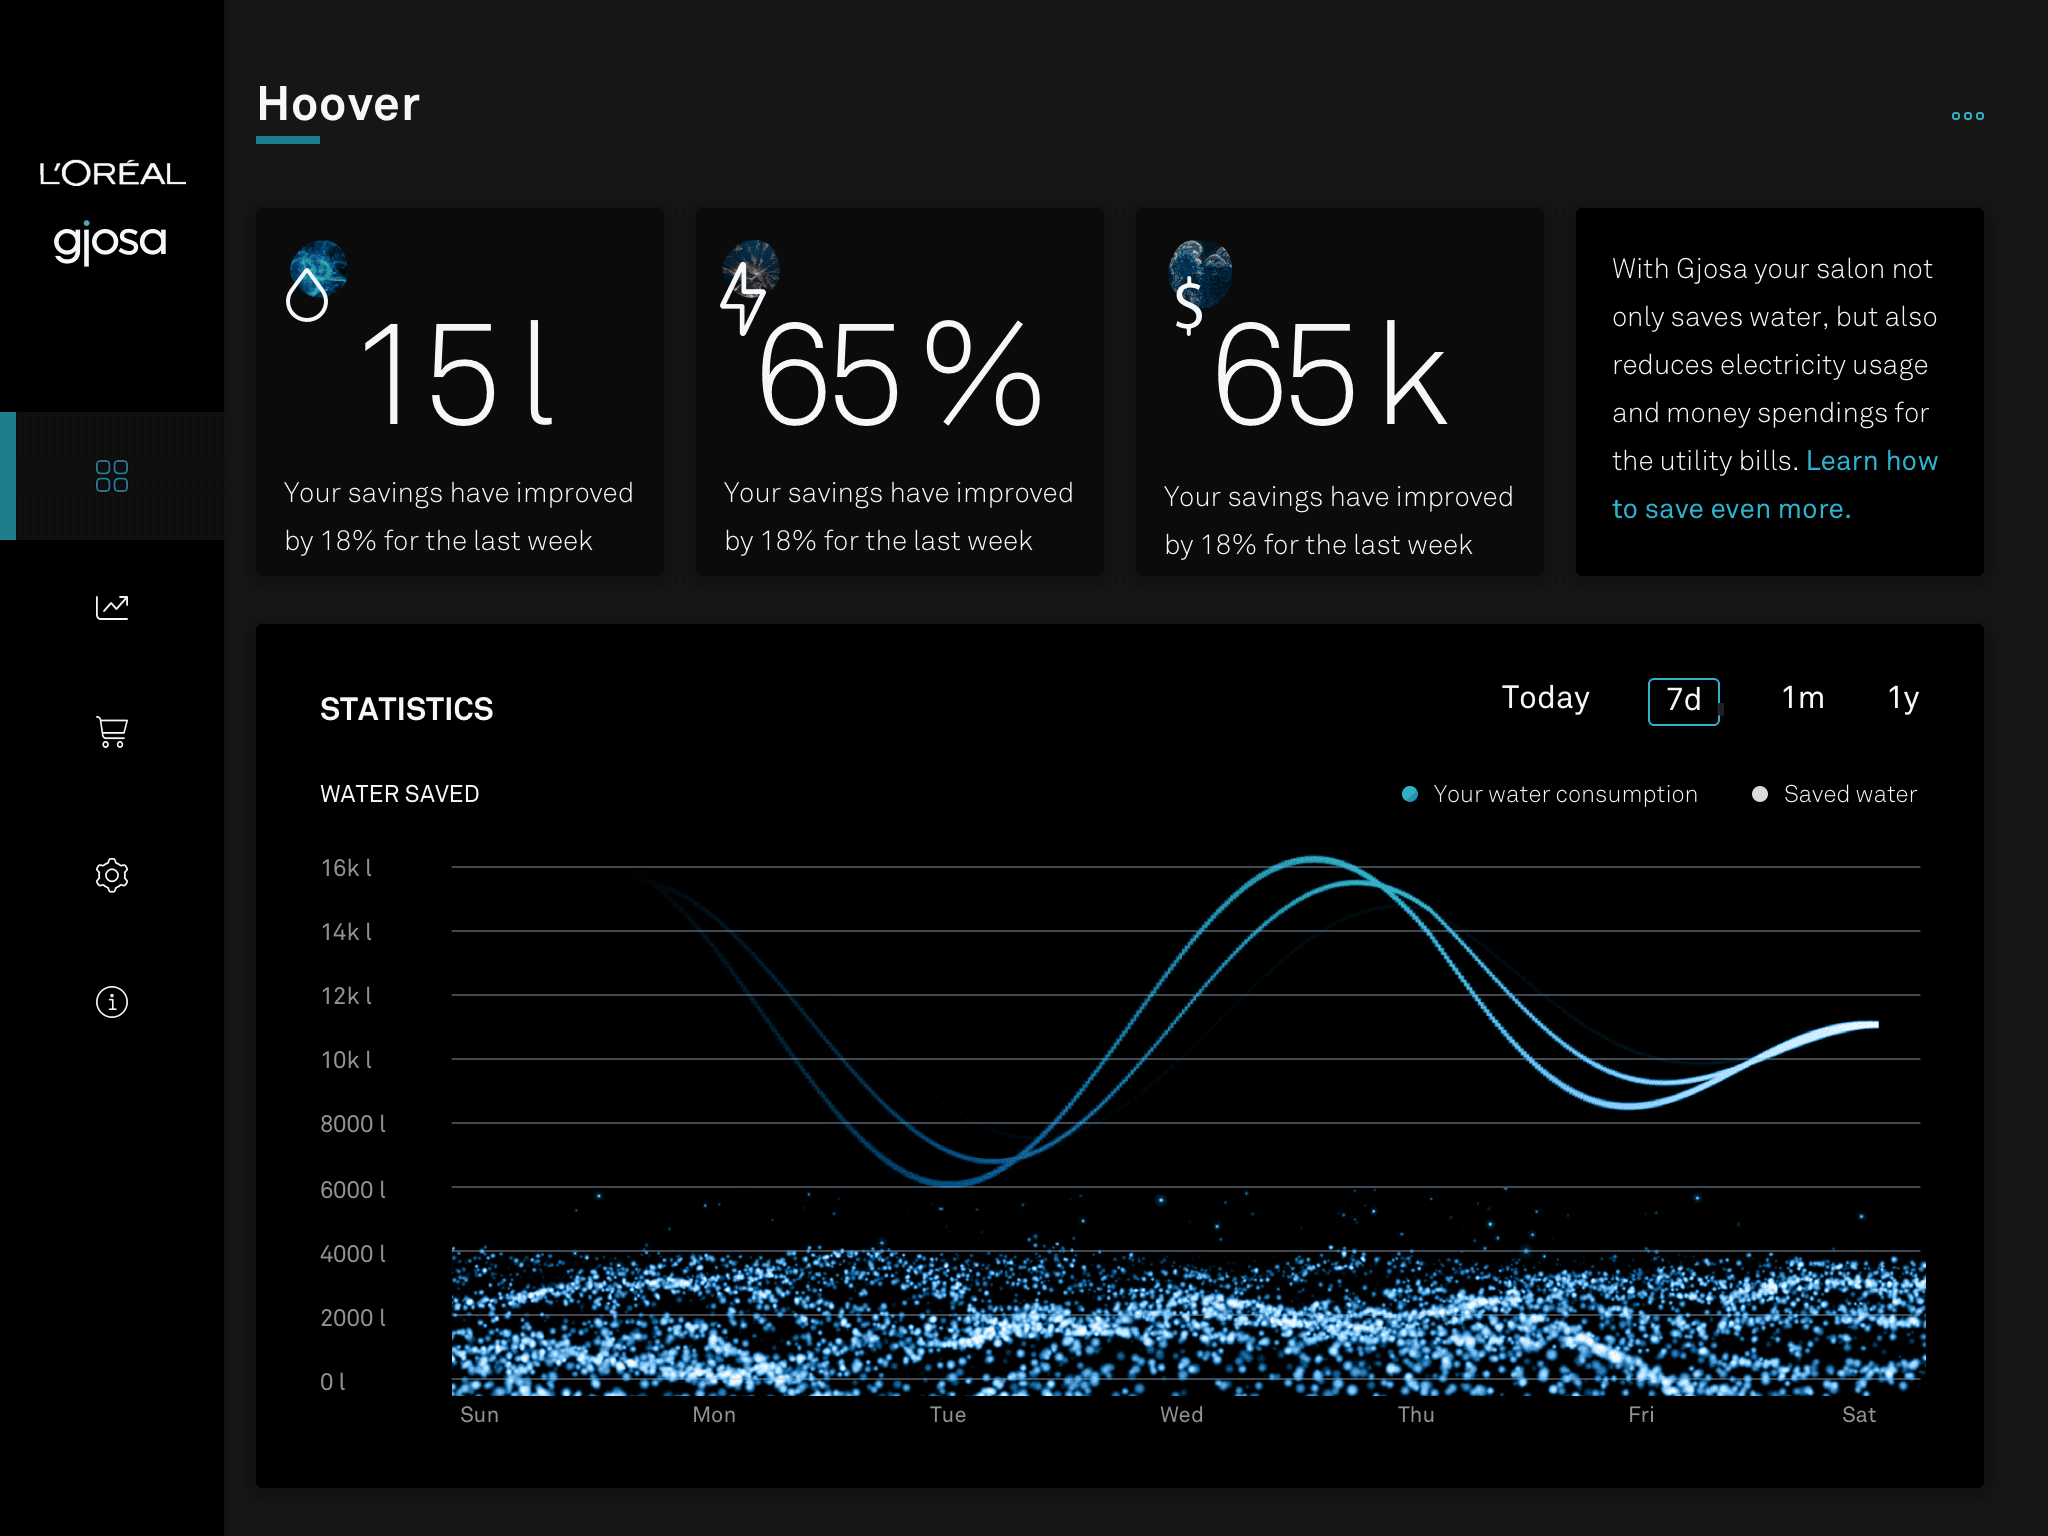Switch statistics range to Today

[x=1545, y=698]
